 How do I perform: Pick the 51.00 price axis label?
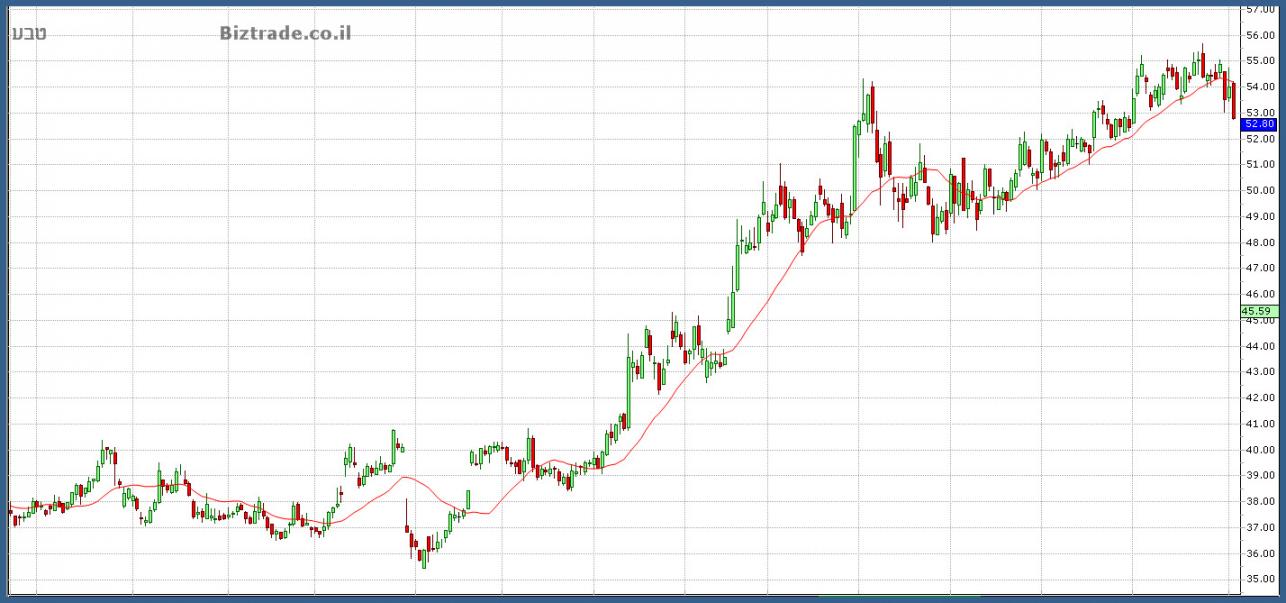[x=1259, y=165]
